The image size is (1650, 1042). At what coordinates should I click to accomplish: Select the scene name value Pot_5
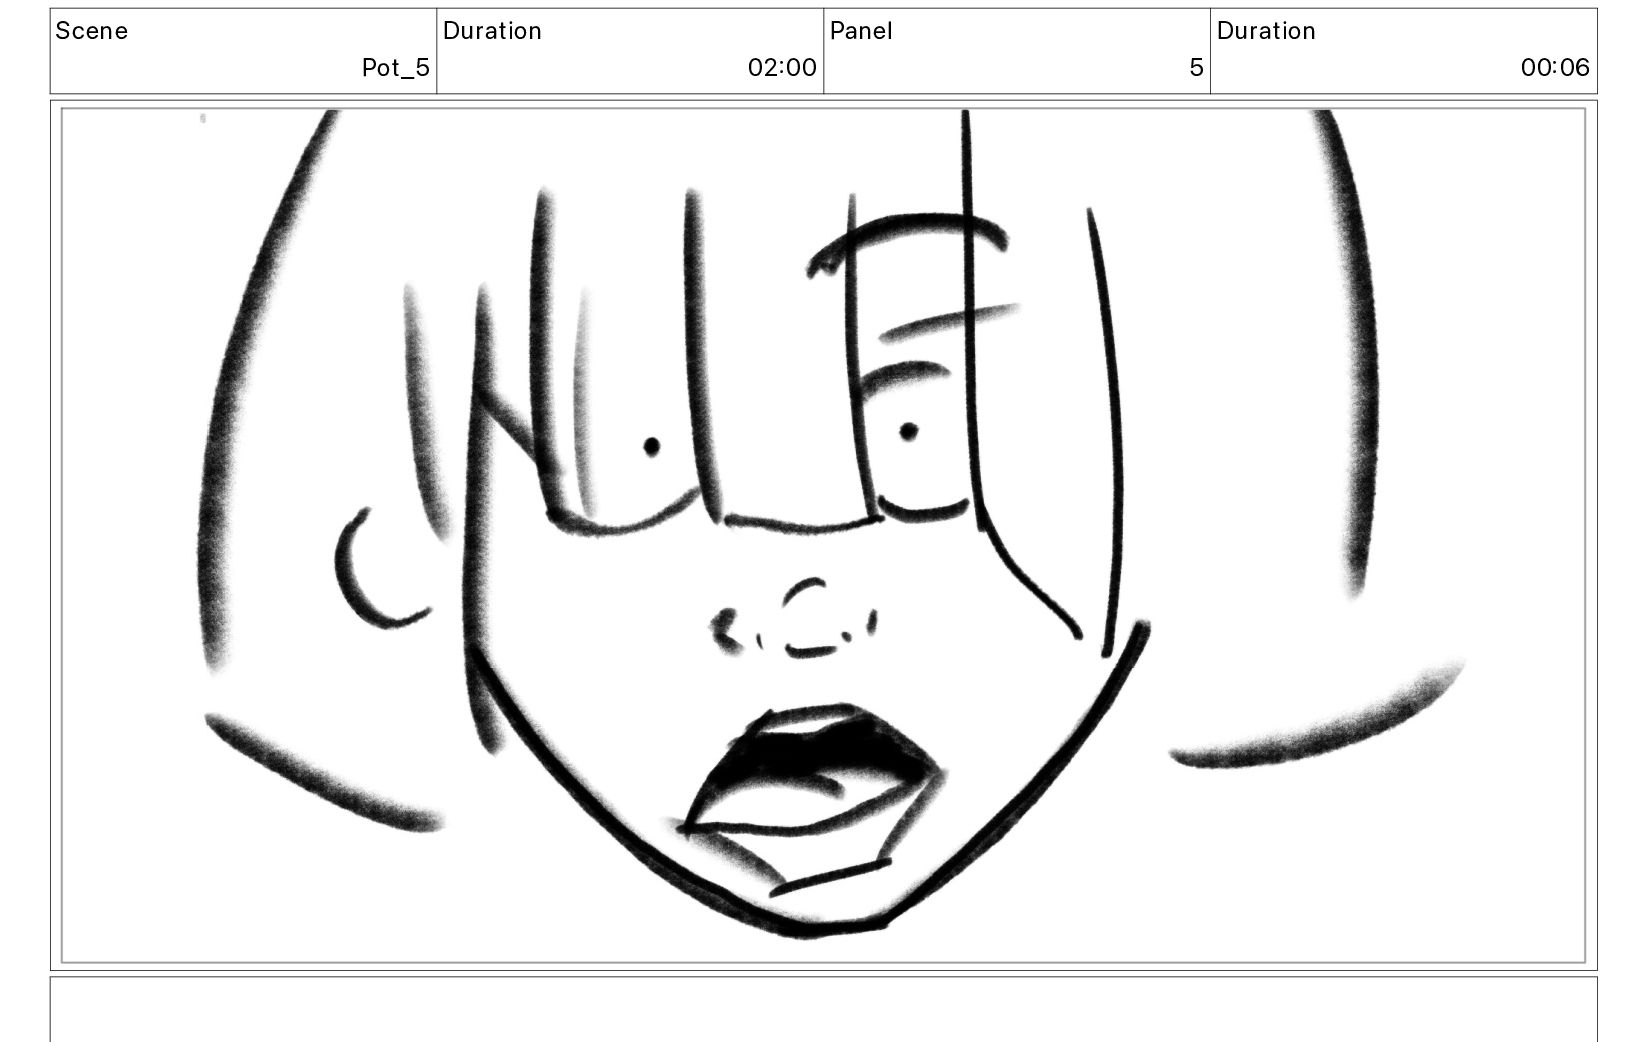[x=395, y=68]
